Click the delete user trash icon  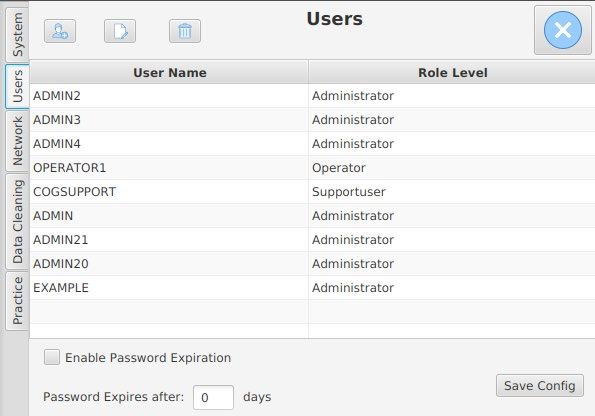185,31
